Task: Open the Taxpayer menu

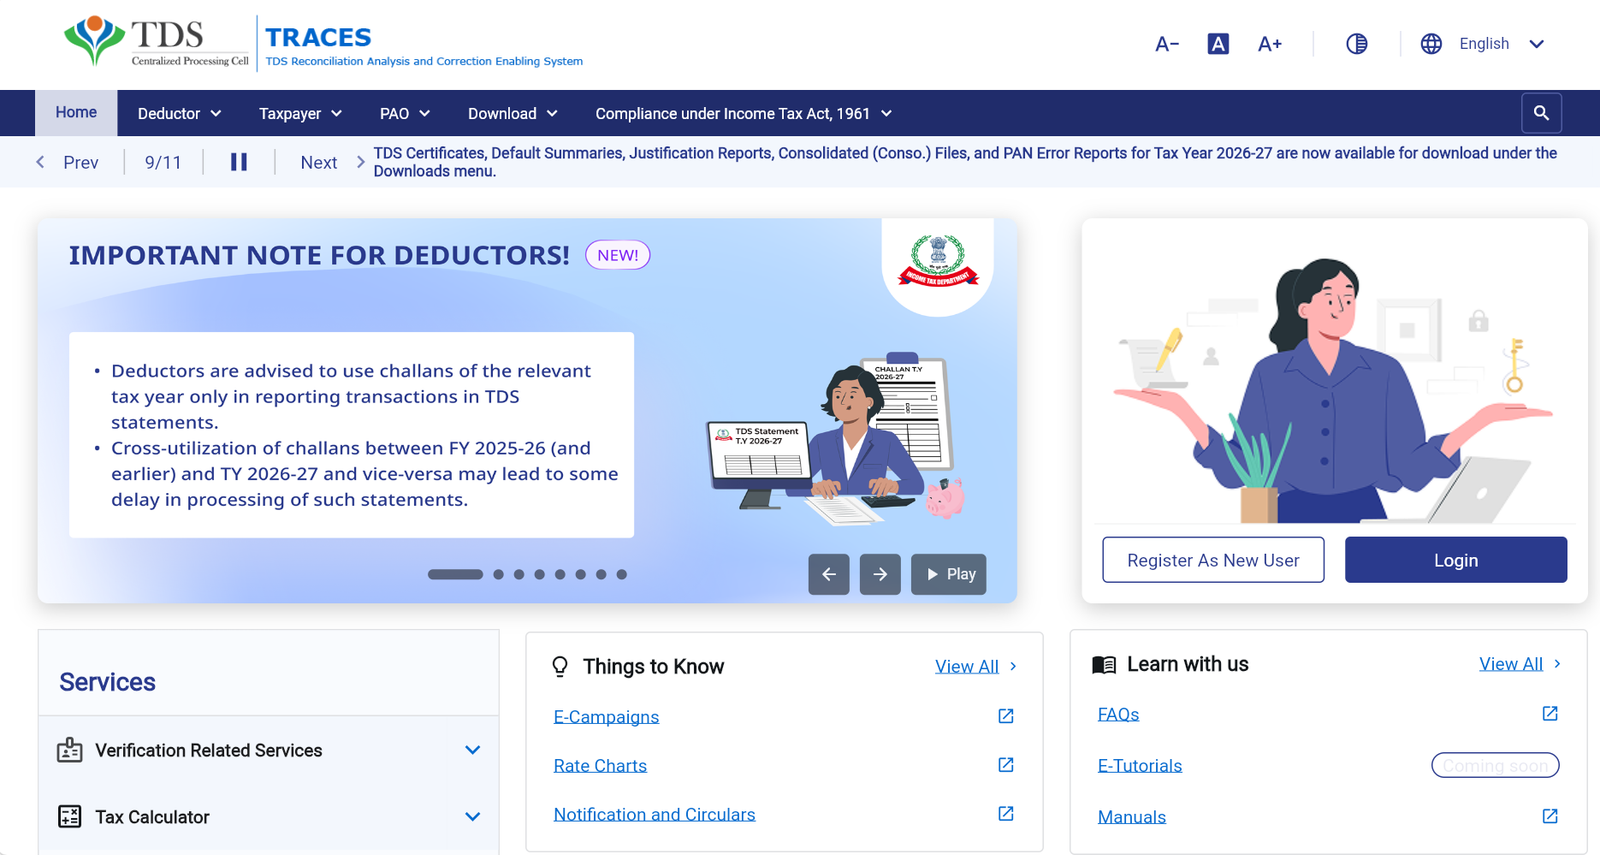Action: coord(300,114)
